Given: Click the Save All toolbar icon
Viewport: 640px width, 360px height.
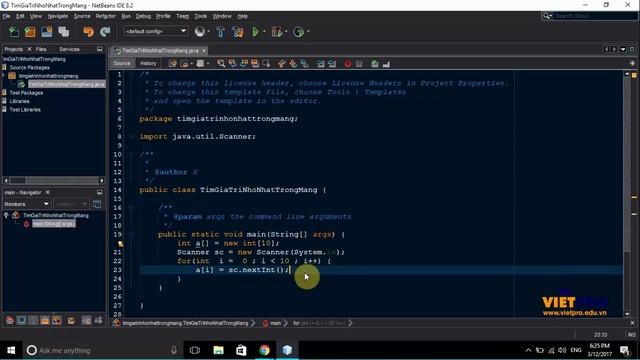Looking at the screenshot, I should (x=64, y=32).
